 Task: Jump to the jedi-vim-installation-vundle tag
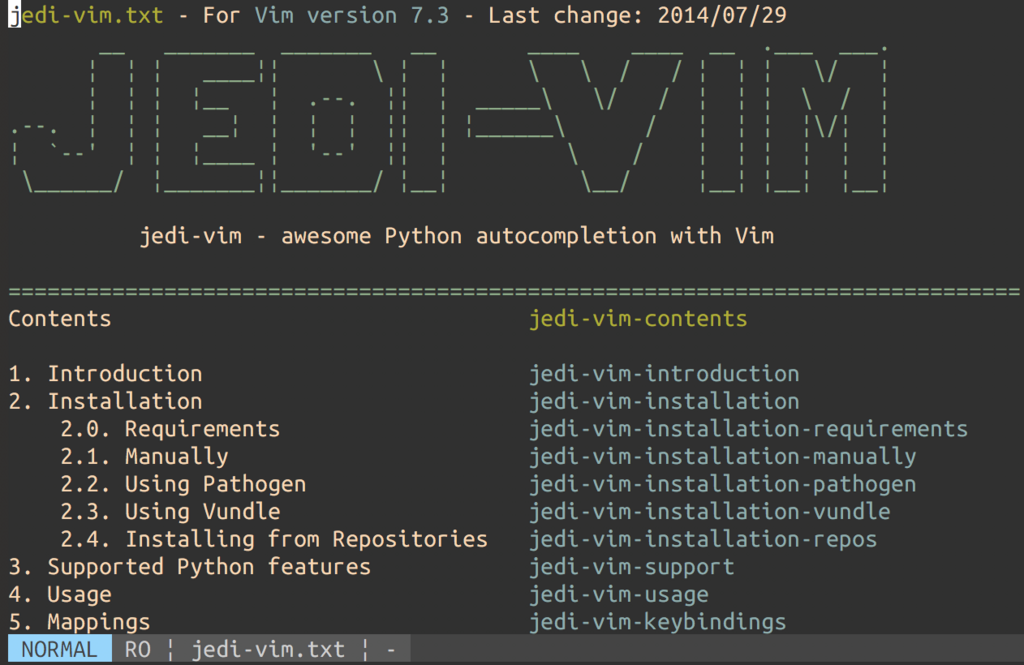tap(709, 511)
